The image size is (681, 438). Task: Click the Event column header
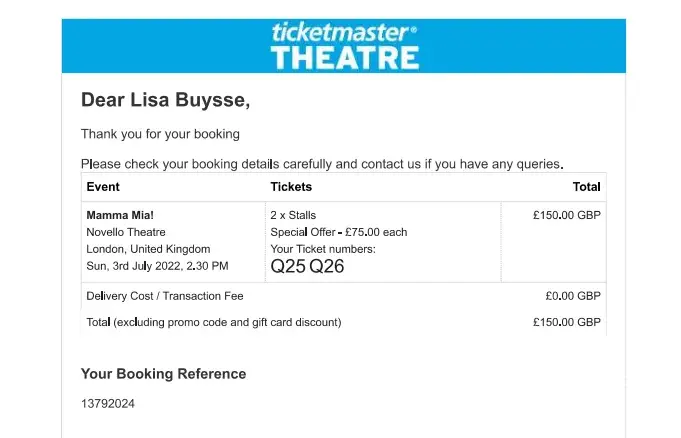tap(103, 187)
